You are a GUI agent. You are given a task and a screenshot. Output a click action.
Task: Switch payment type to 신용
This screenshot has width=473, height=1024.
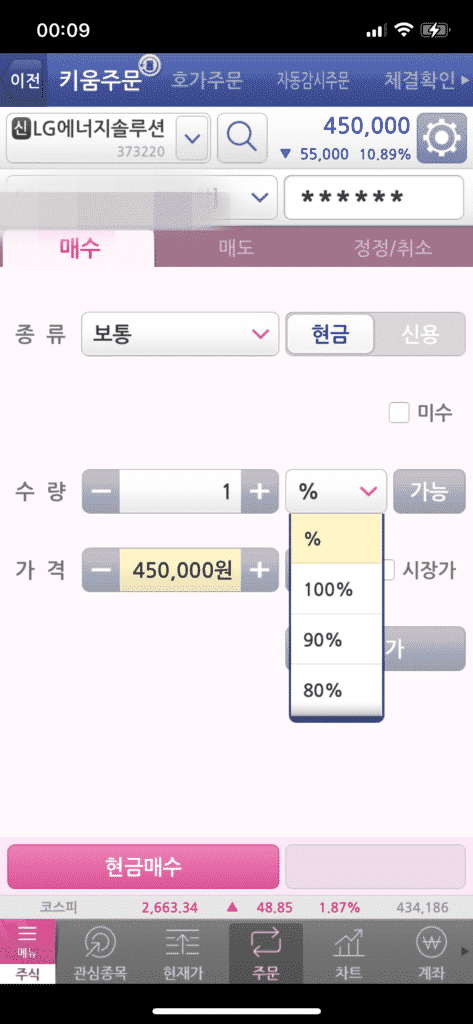pos(420,334)
